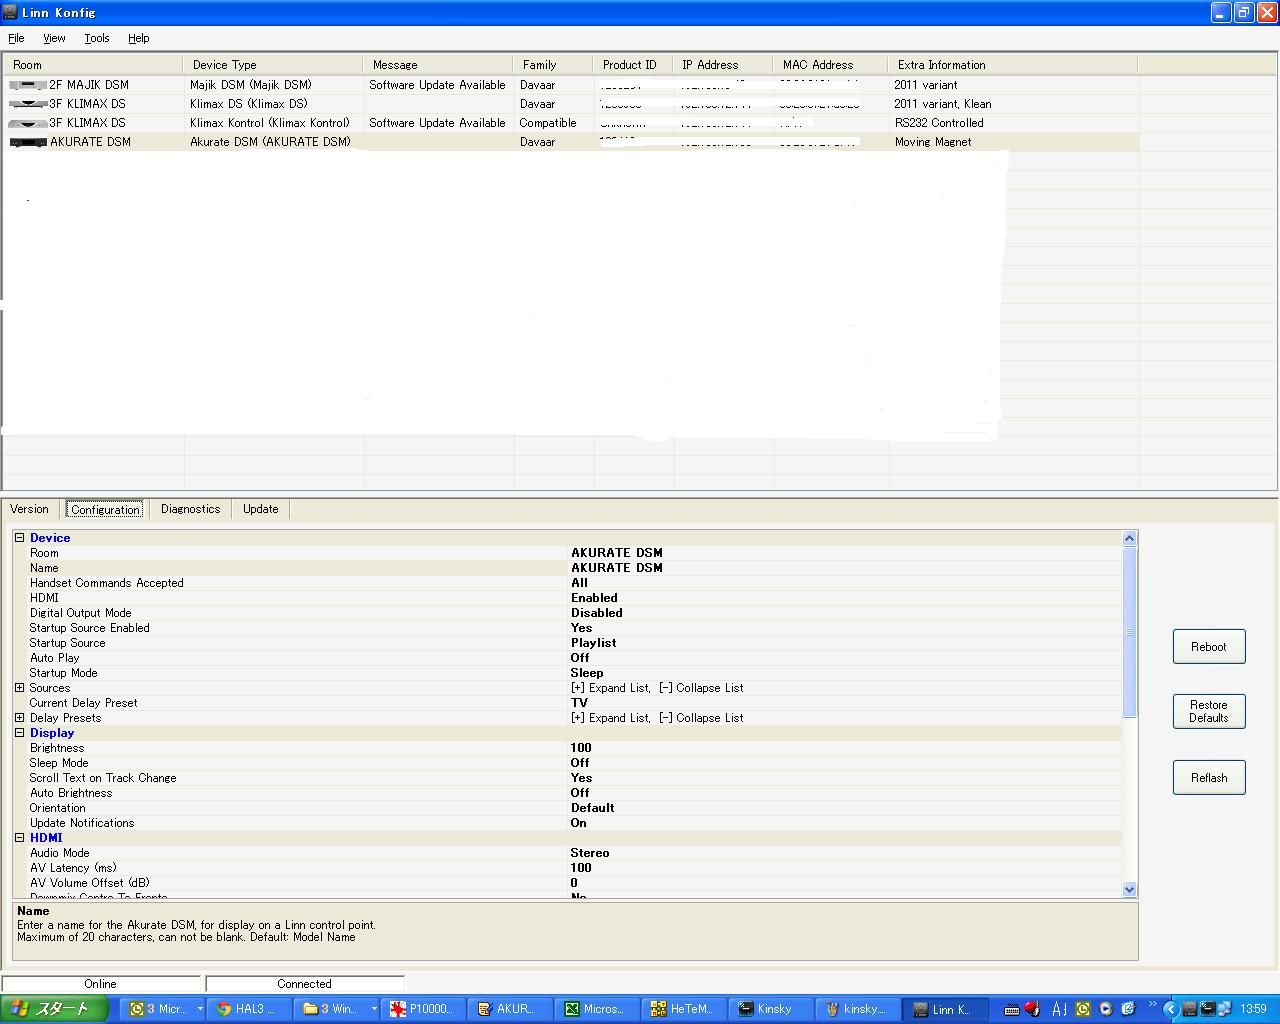Expand the Delay Presets tree node
The width and height of the screenshot is (1280, 1024).
[19, 718]
